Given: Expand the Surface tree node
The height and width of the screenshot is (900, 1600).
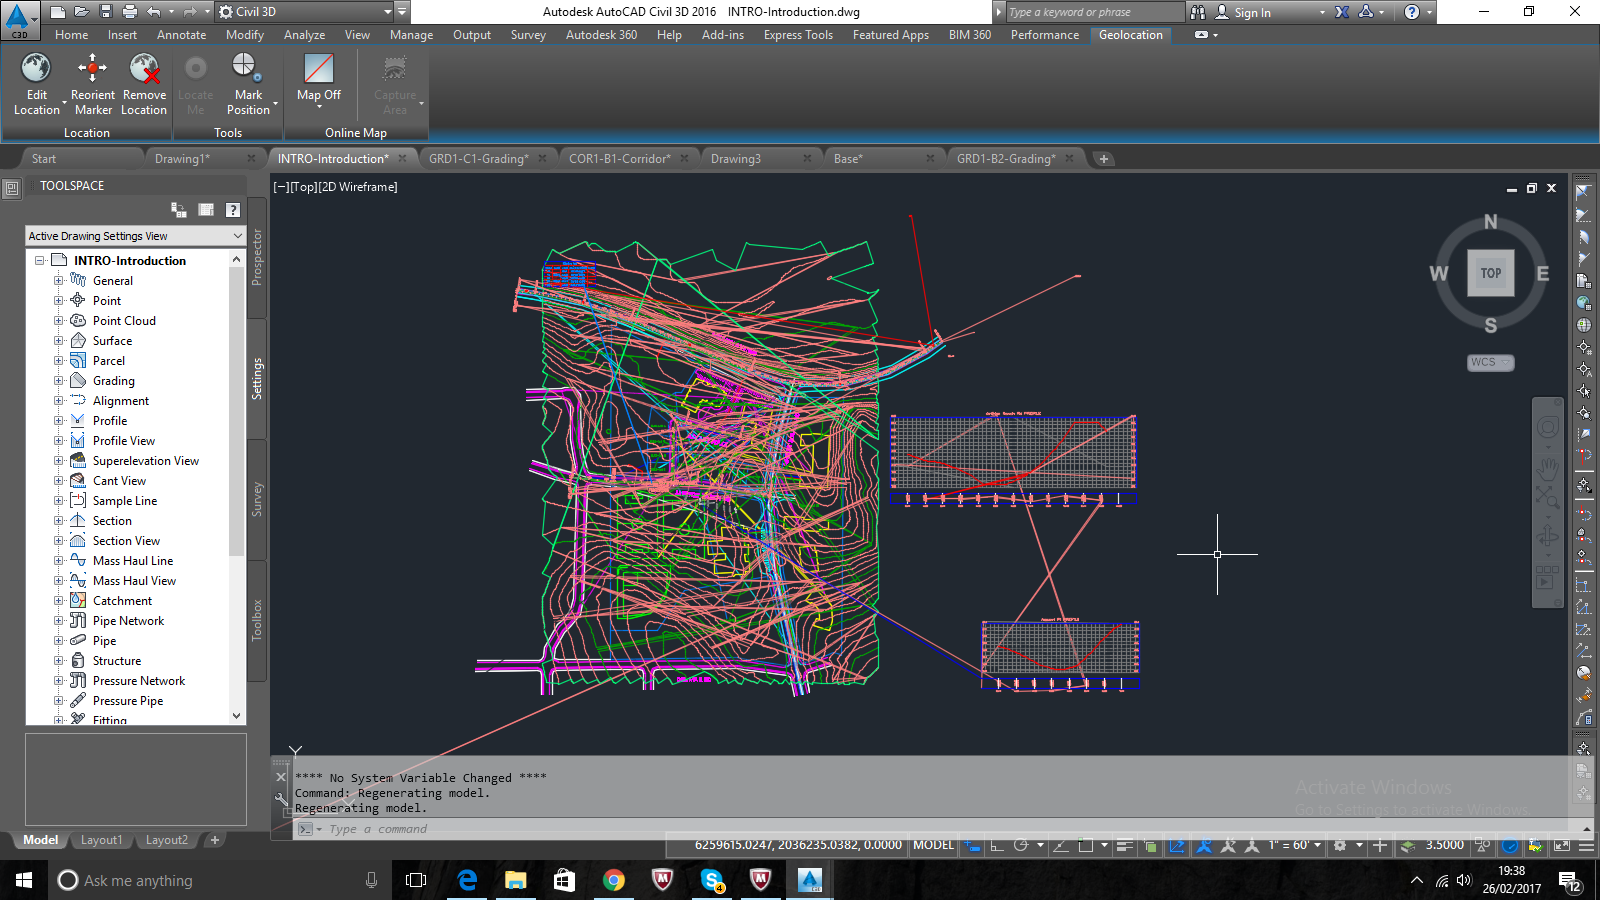Looking at the screenshot, I should point(59,340).
